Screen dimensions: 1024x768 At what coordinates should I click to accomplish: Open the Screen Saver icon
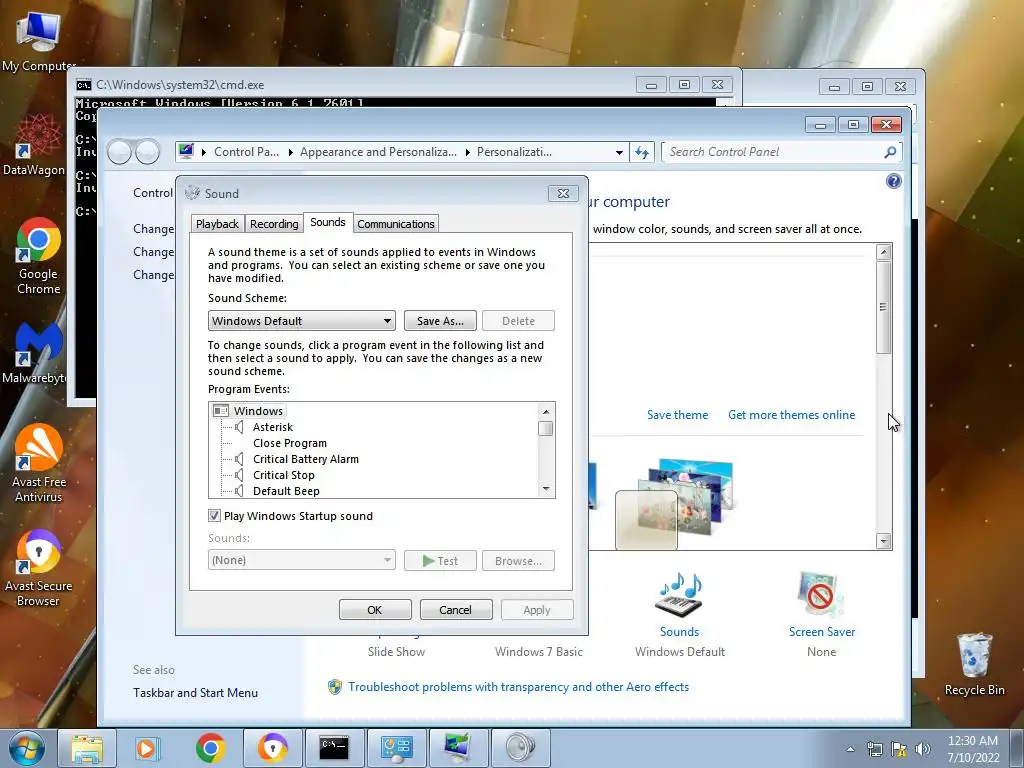click(822, 605)
